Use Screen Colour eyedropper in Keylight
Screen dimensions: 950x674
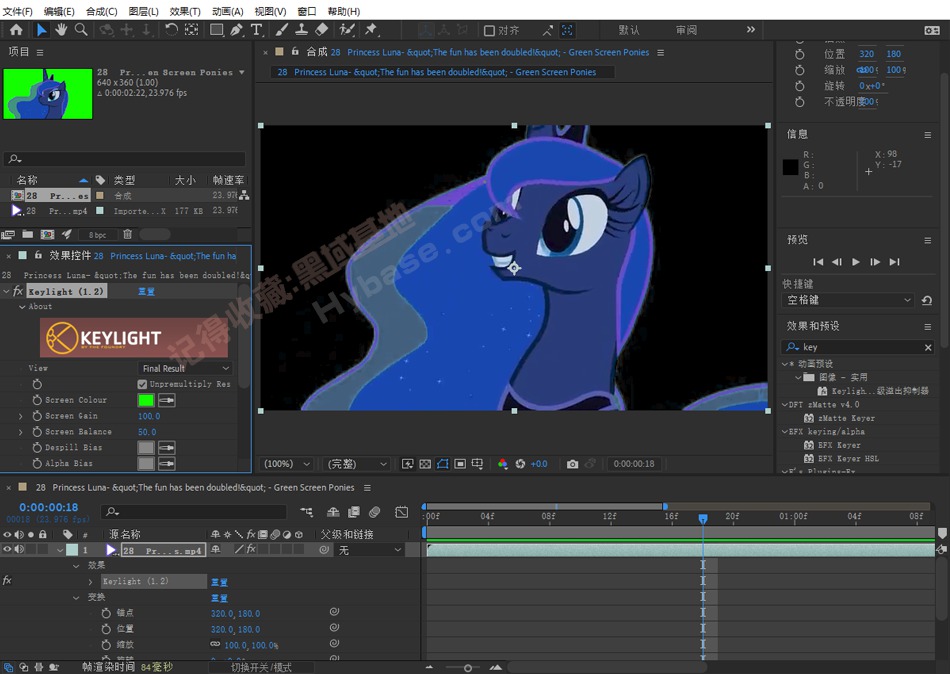click(167, 400)
